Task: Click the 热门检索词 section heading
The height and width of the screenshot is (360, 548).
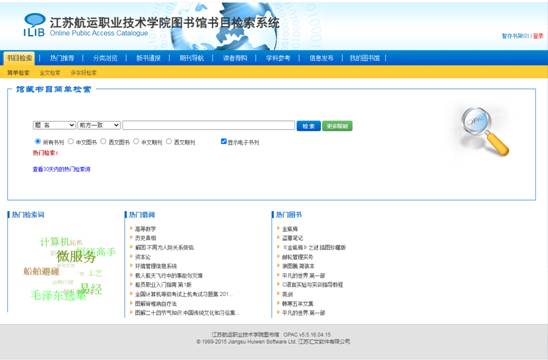Action: click(x=28, y=215)
